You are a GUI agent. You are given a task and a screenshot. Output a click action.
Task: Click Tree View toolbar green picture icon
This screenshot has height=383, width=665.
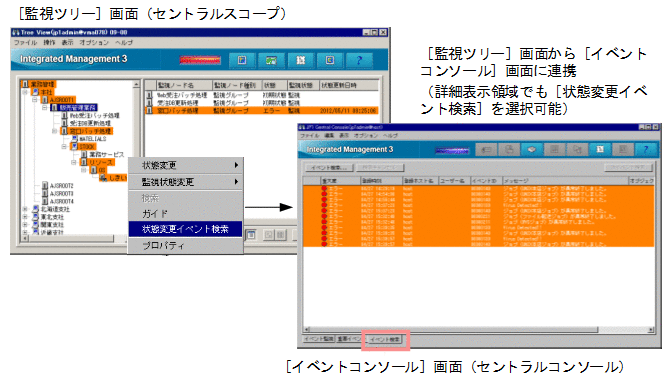tap(271, 60)
